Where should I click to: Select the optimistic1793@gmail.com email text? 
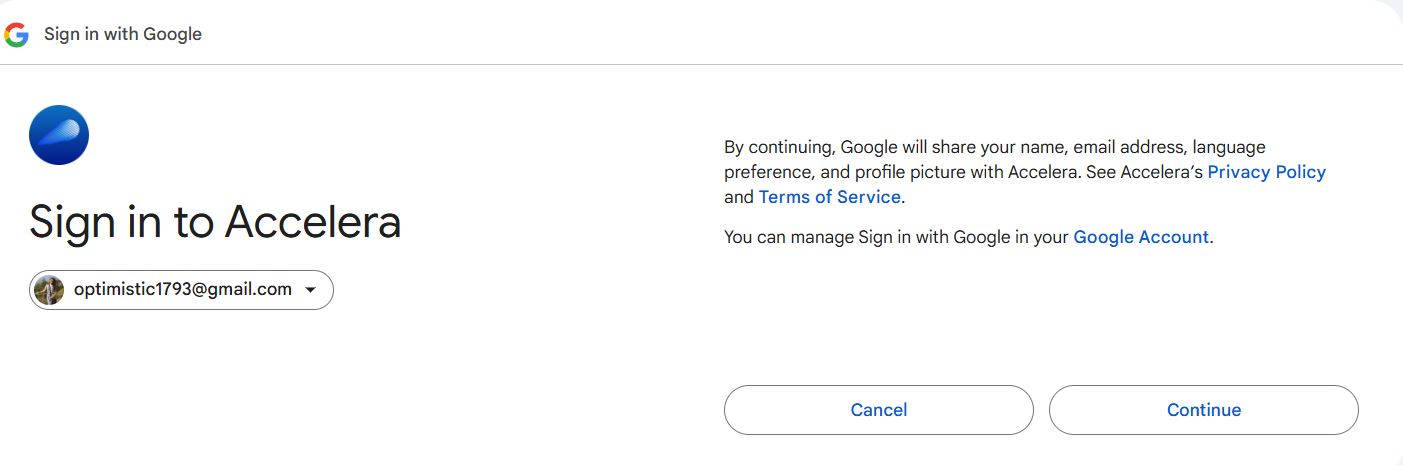click(183, 290)
